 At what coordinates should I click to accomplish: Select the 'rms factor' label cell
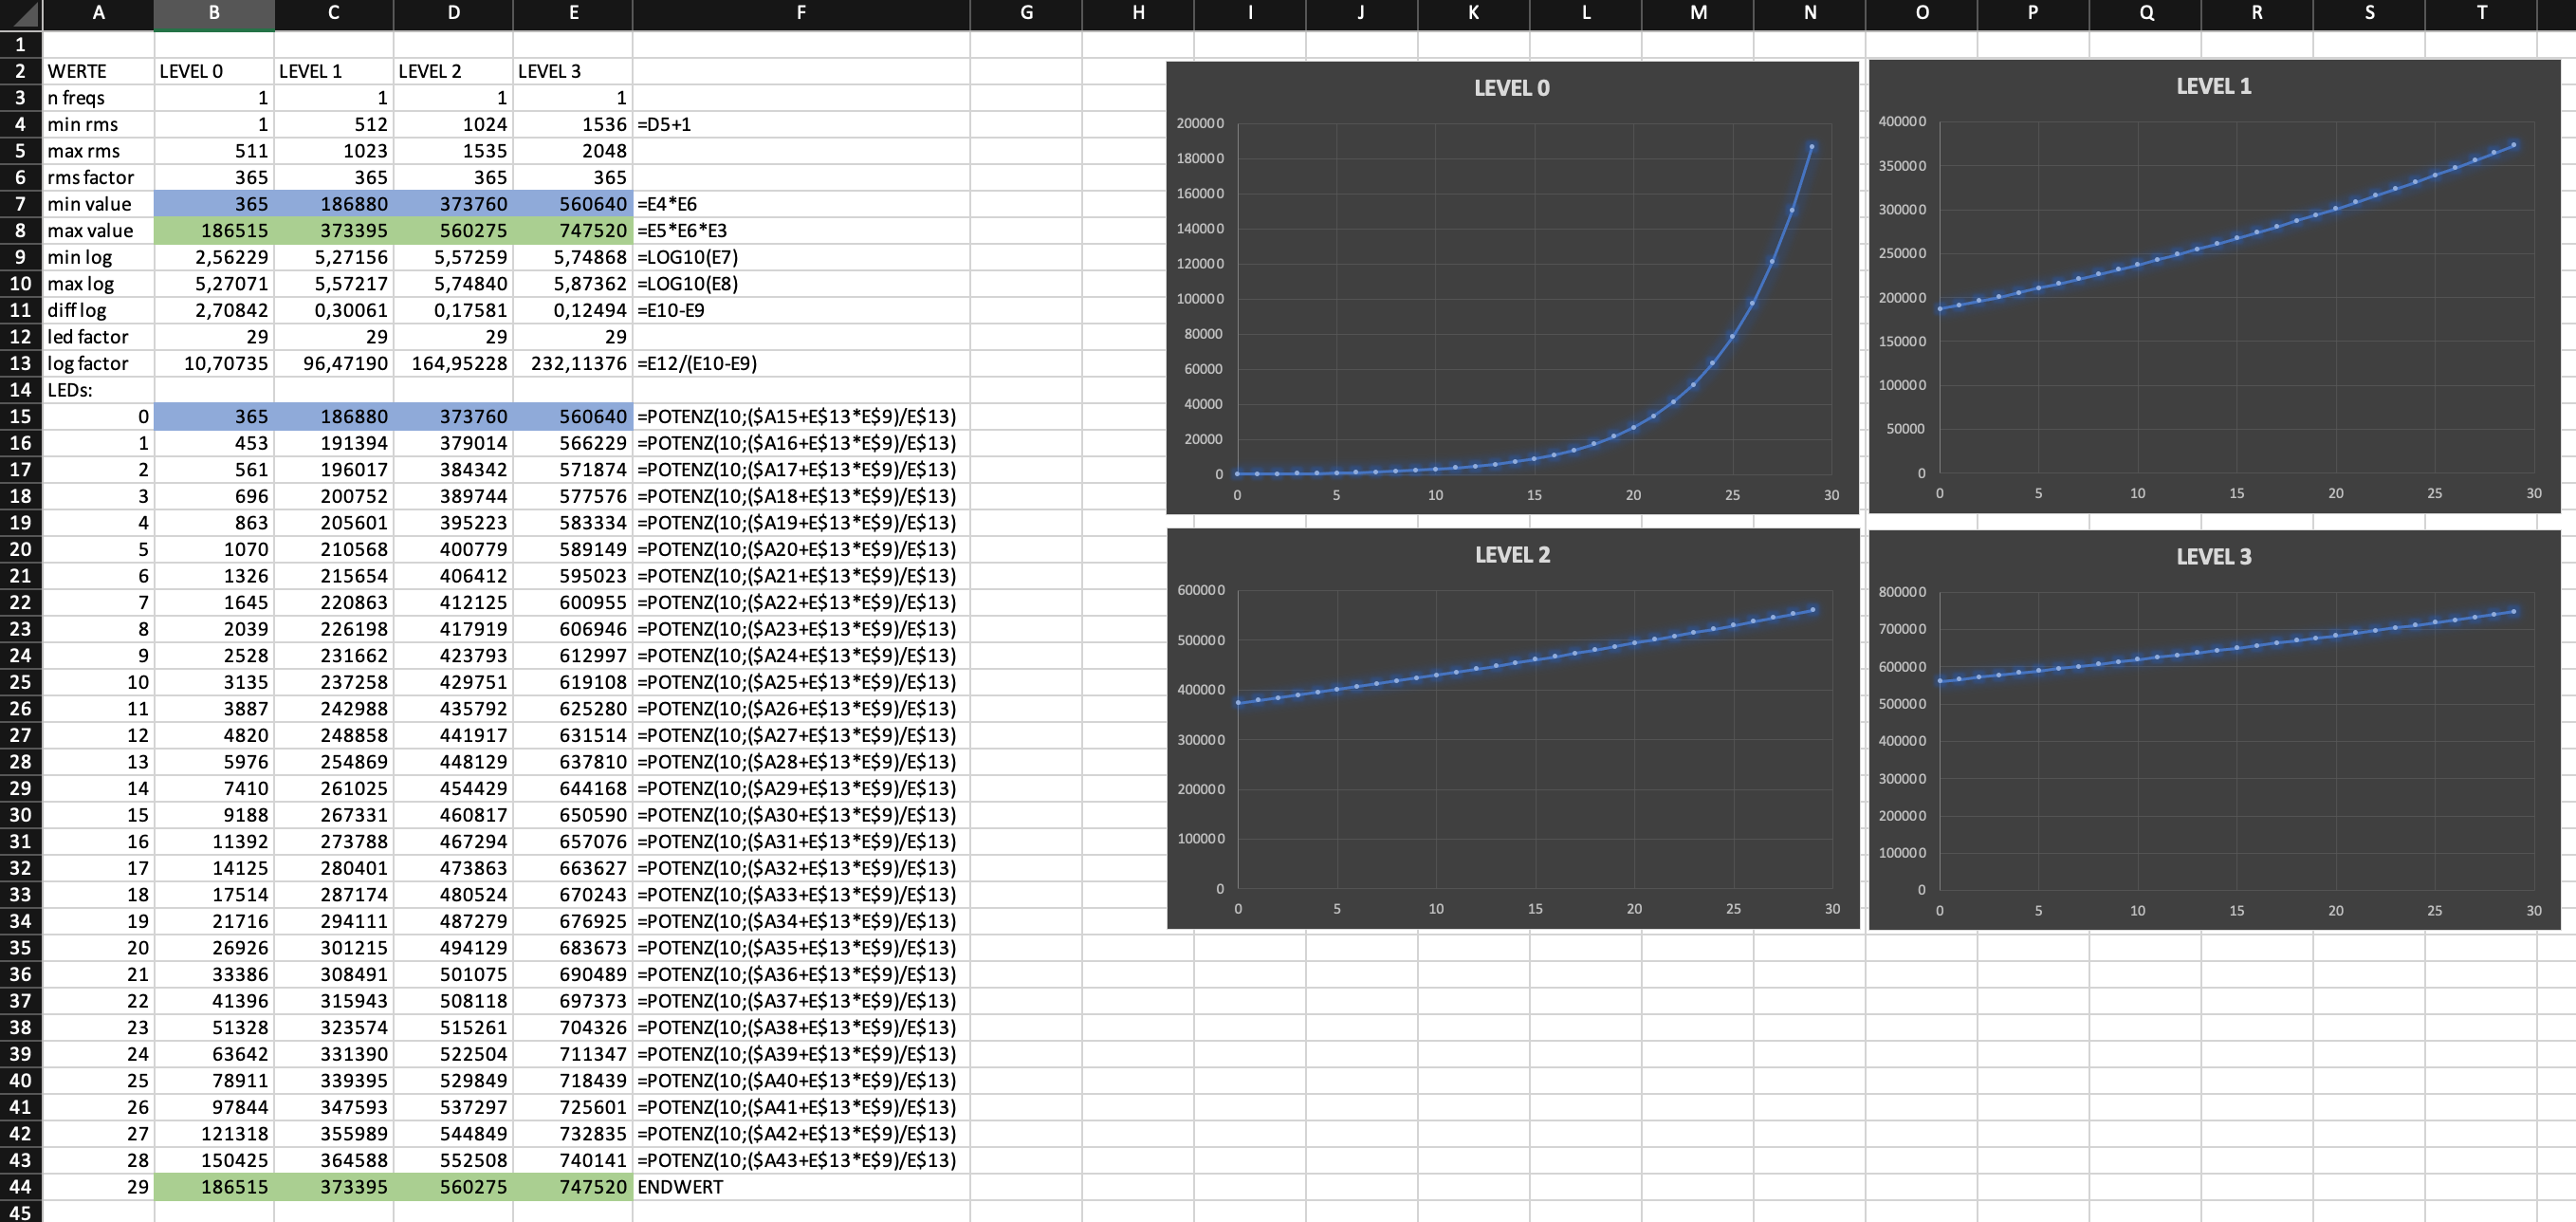[x=99, y=177]
